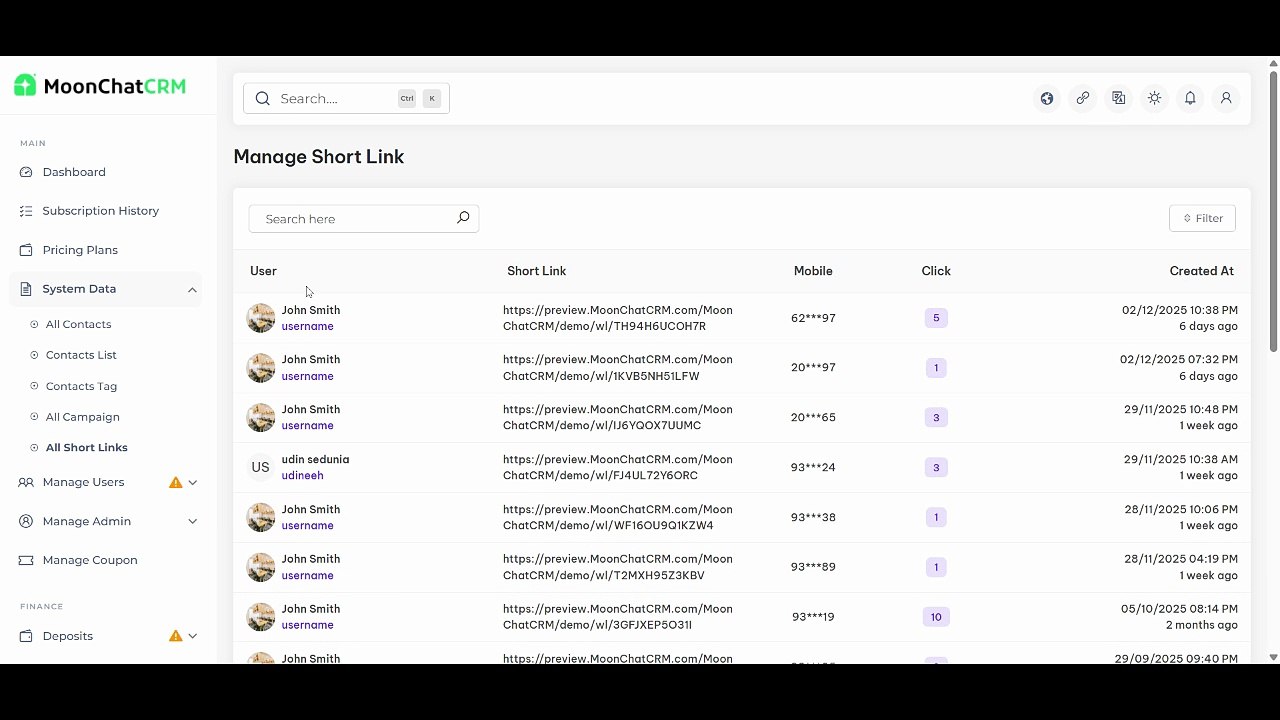Expand the Deposits menu chevron
Screen dimensions: 1280x720
pyautogui.click(x=193, y=636)
